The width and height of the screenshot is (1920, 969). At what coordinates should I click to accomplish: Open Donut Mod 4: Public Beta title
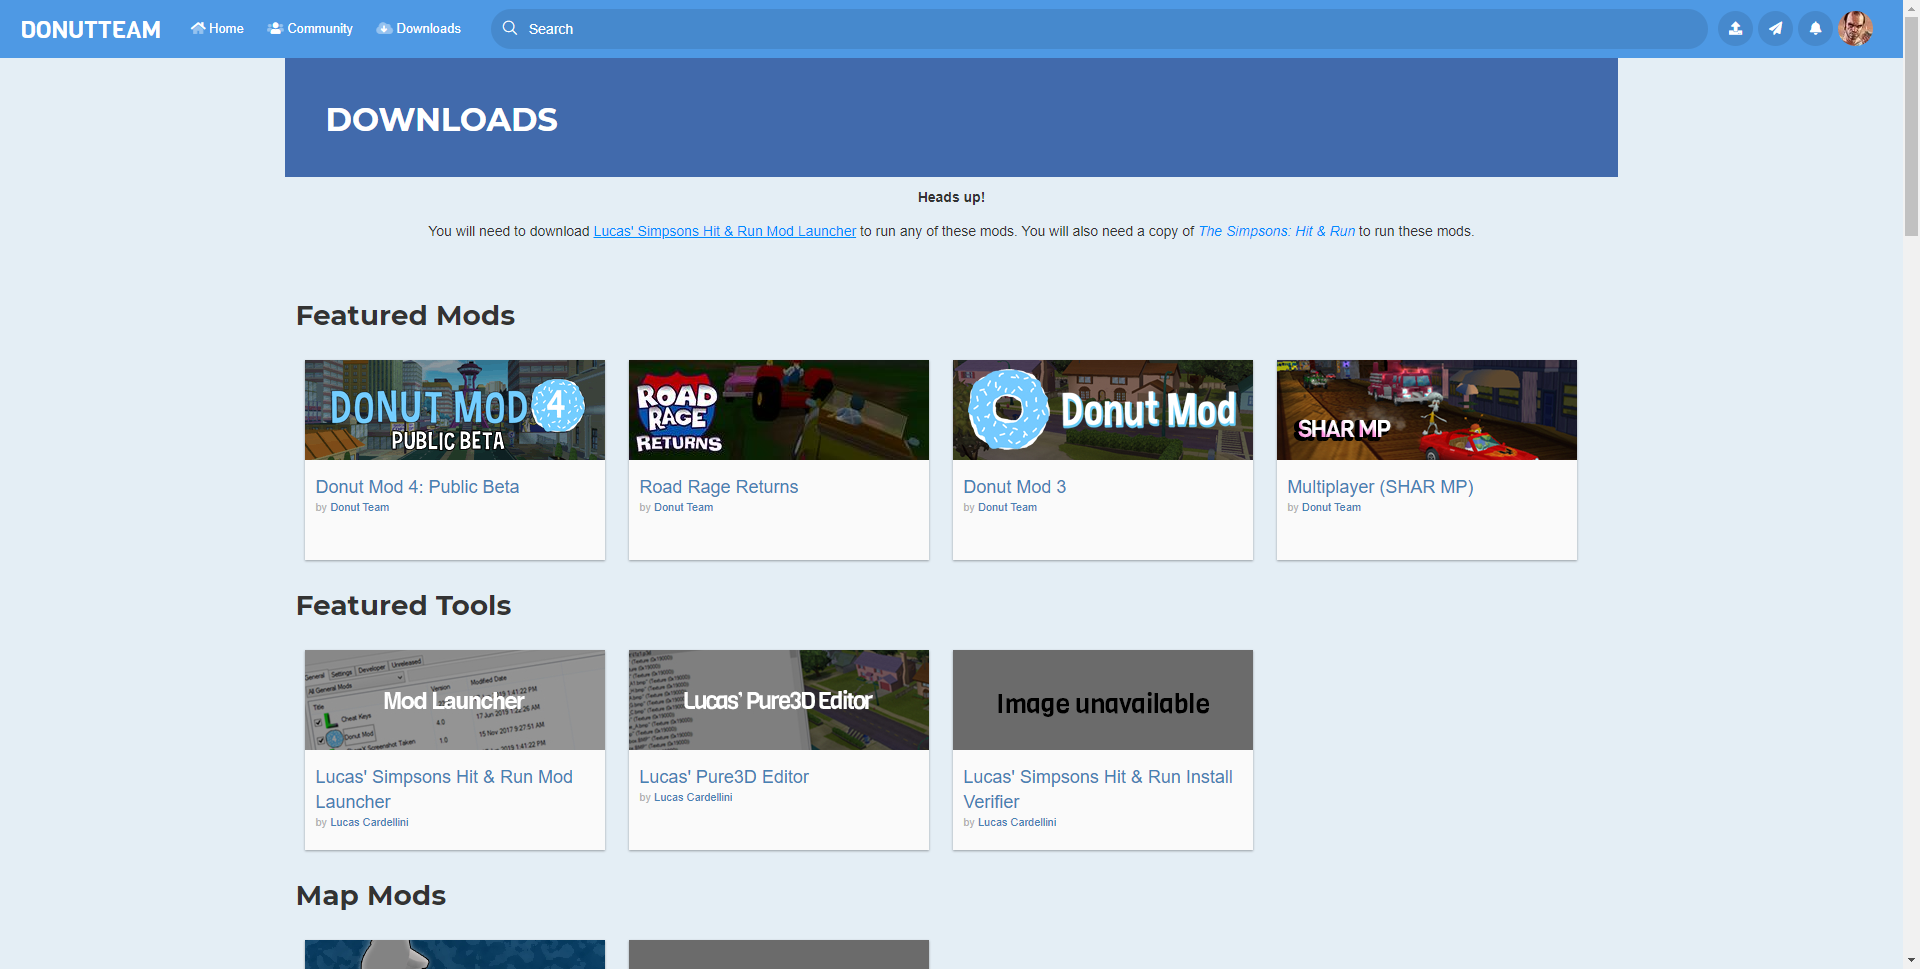click(x=417, y=487)
